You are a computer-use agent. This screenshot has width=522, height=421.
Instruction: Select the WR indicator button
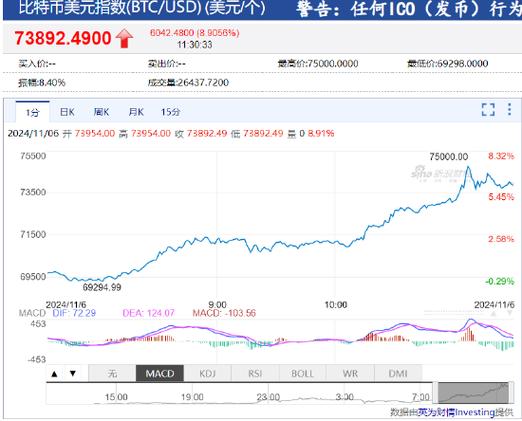(350, 373)
